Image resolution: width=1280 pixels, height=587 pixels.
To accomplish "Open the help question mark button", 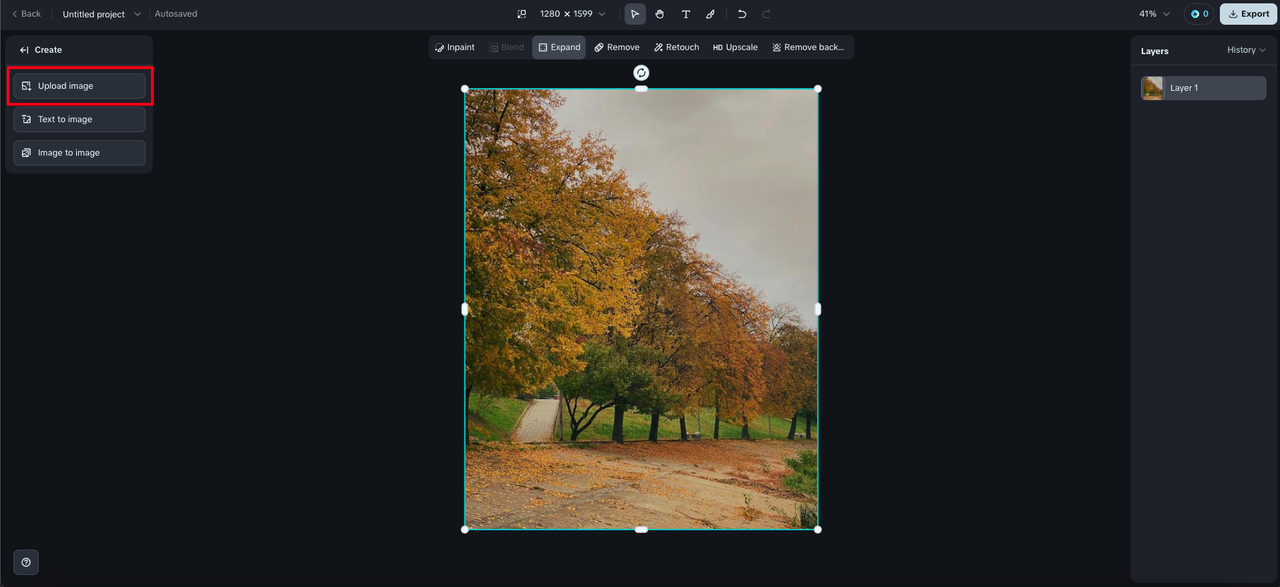I will point(26,562).
